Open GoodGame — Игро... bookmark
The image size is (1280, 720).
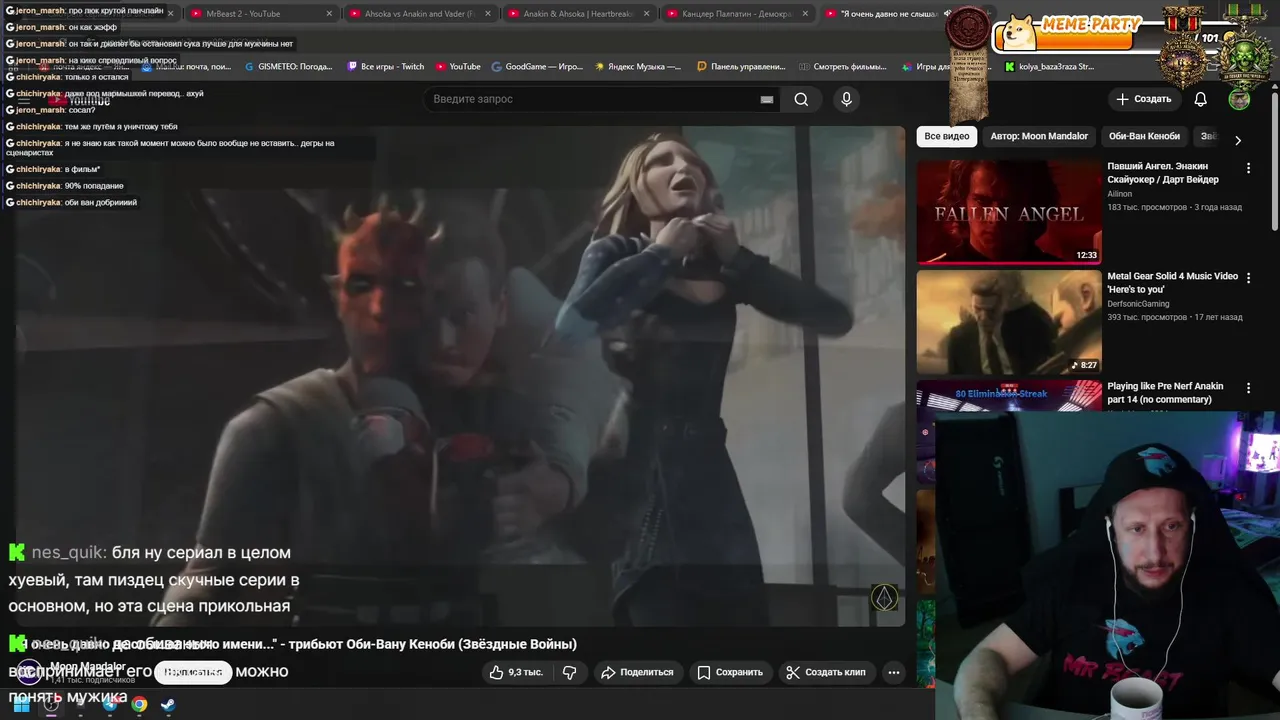(x=537, y=67)
